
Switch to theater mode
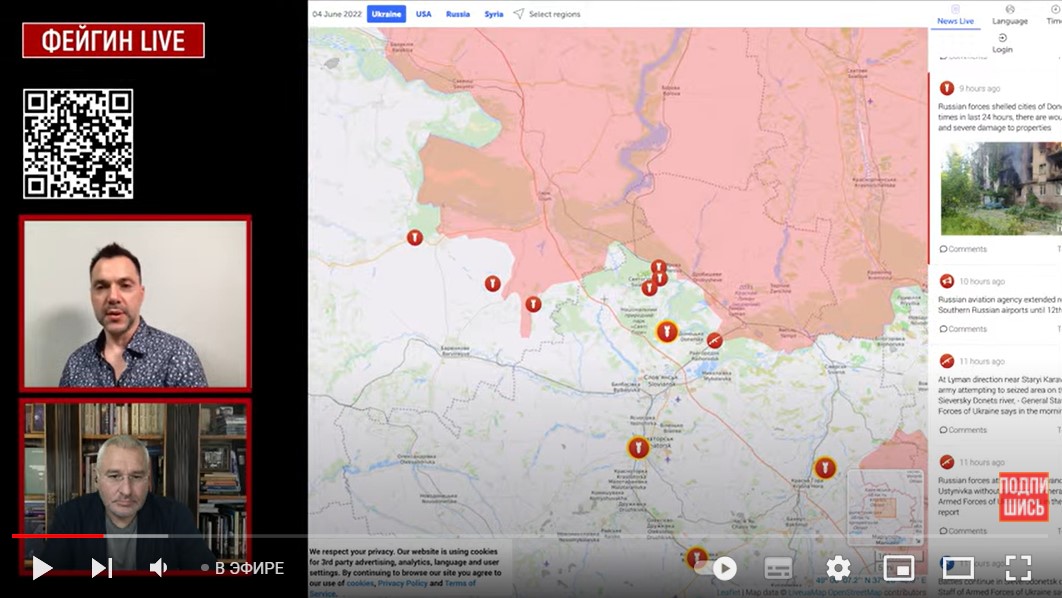coord(958,568)
